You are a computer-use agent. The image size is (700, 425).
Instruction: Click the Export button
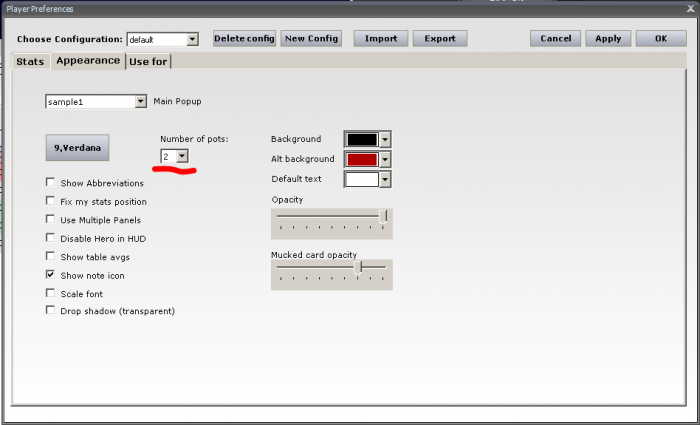[440, 38]
